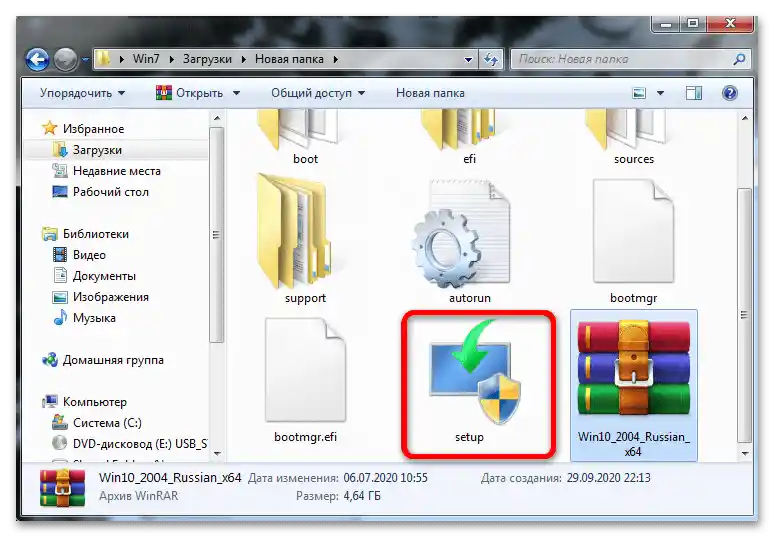
Task: Click file list scroll up arrow
Action: (745, 118)
